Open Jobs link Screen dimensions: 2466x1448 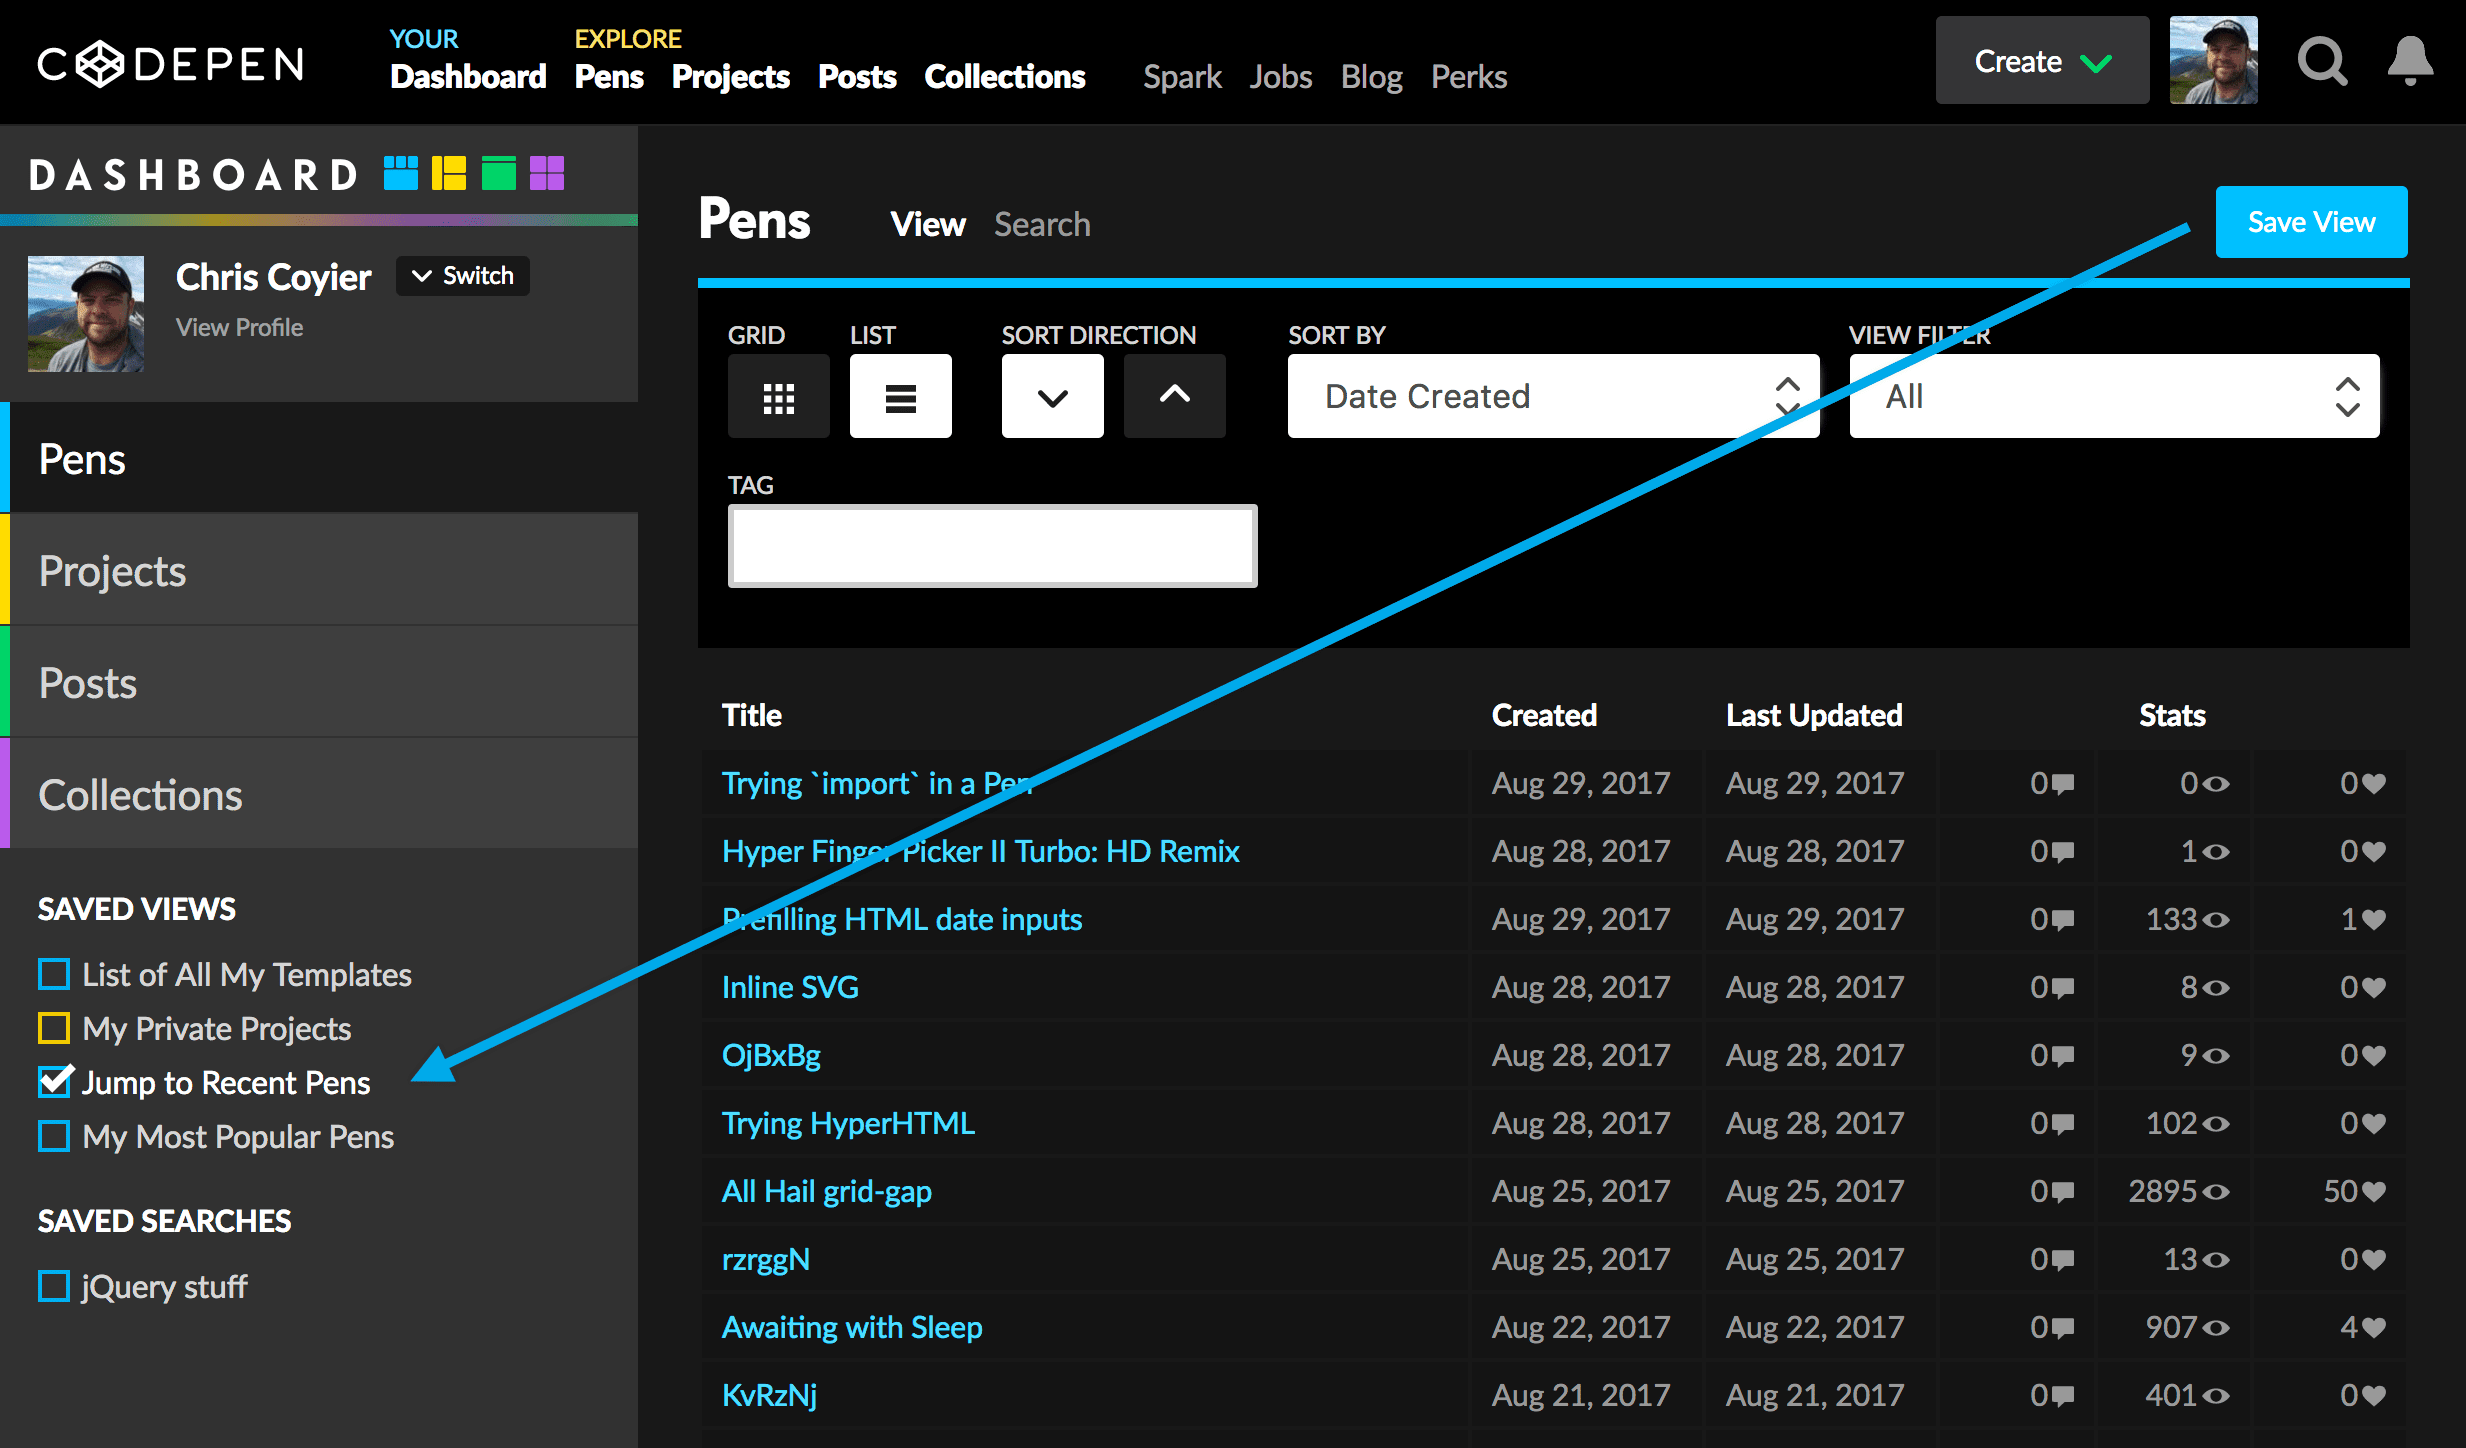tap(1280, 77)
